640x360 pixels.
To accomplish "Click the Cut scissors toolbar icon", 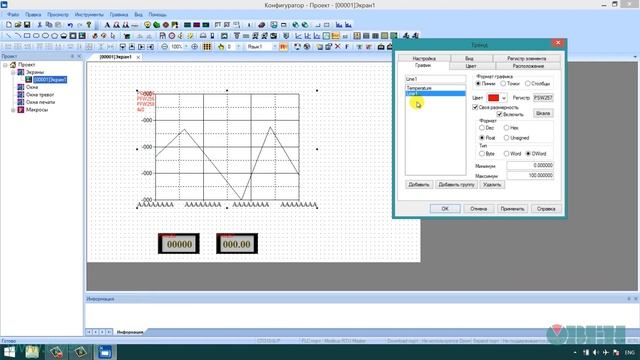I will pyautogui.click(x=40, y=25).
